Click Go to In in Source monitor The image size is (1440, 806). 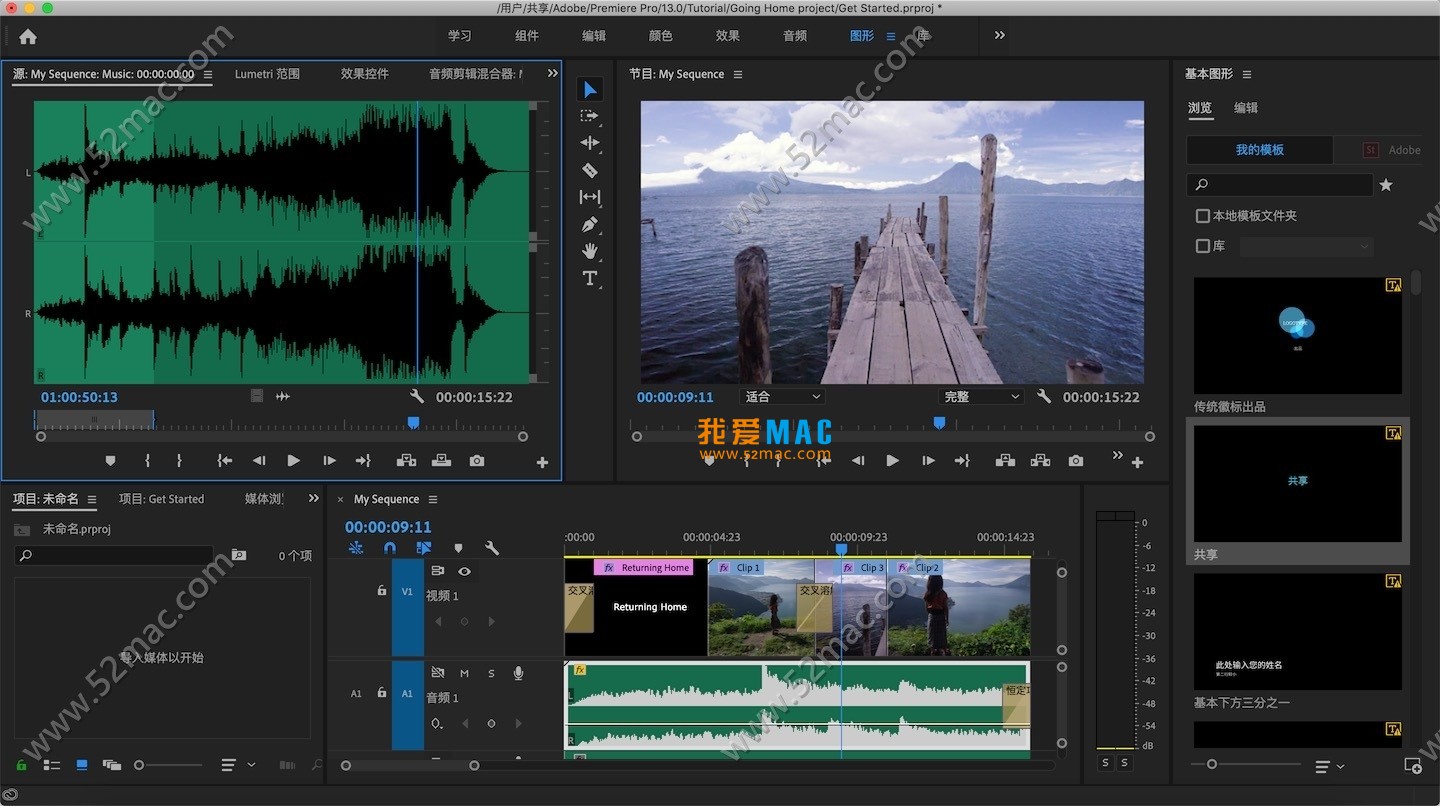click(225, 461)
